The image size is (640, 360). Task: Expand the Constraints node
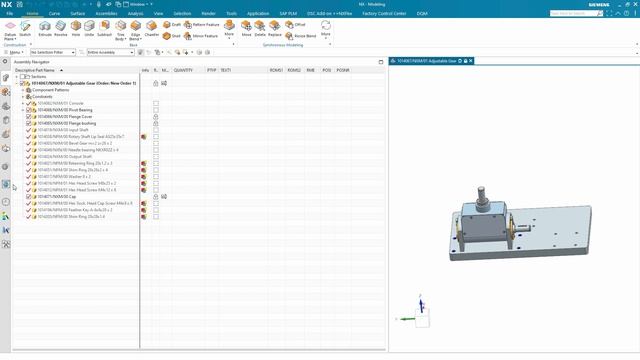pos(23,97)
